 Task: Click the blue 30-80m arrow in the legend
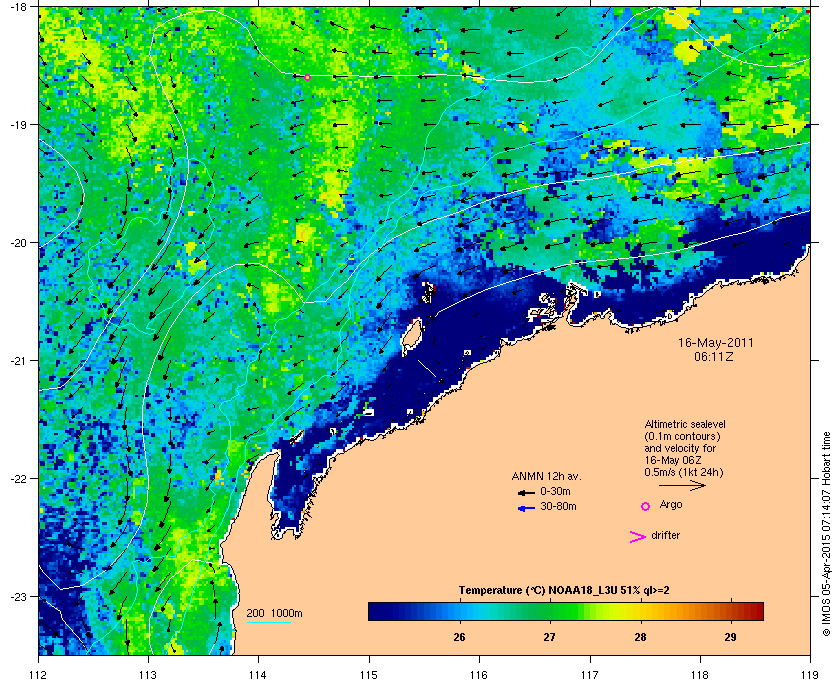[526, 508]
